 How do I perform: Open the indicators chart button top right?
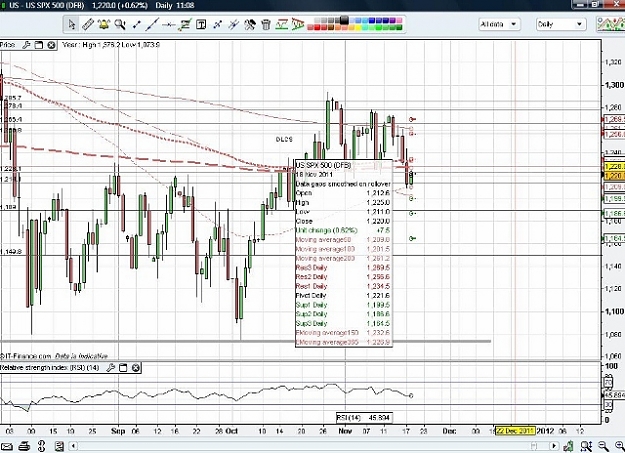(x=611, y=24)
